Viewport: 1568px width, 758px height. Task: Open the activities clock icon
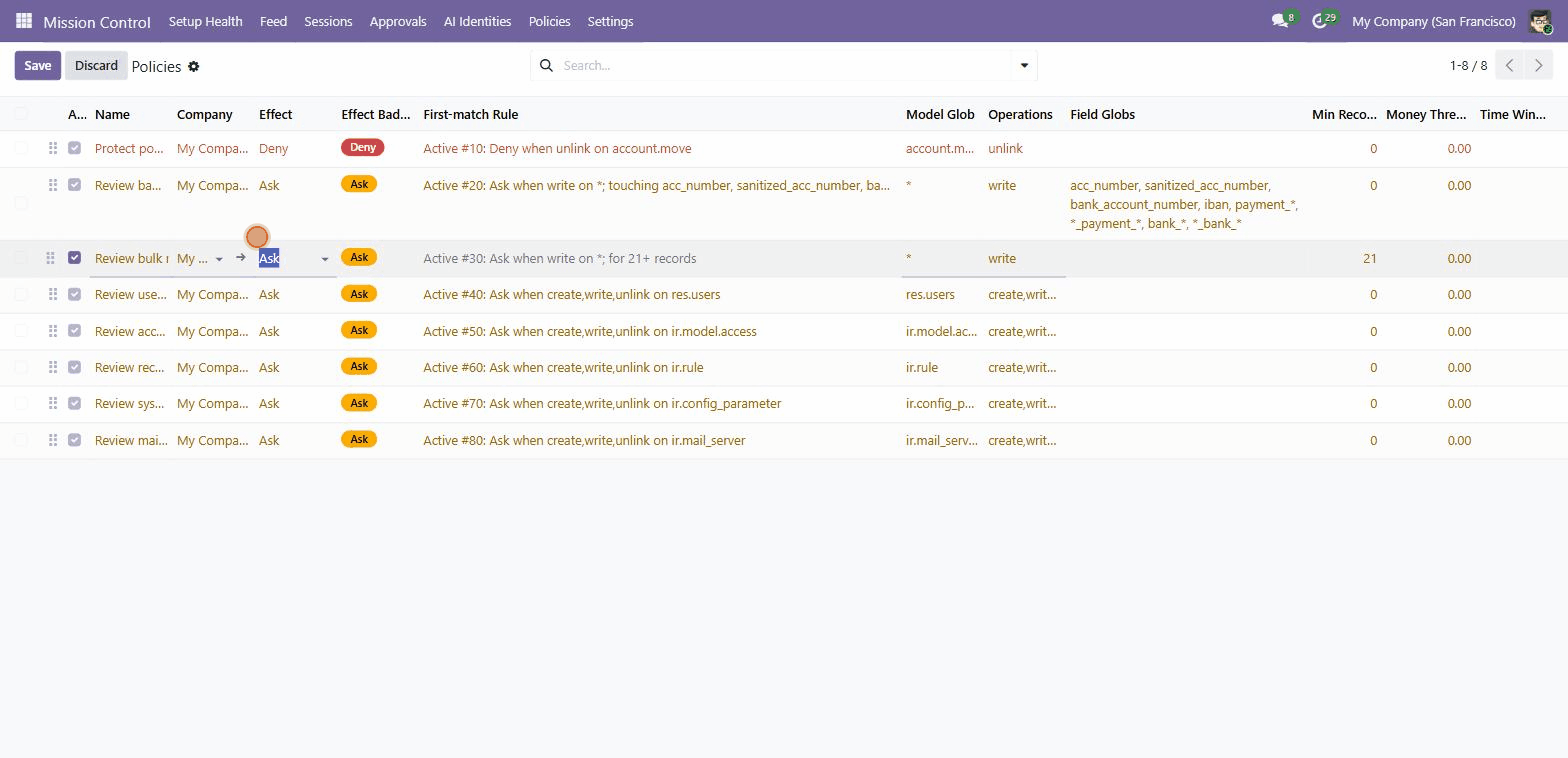tap(1319, 21)
